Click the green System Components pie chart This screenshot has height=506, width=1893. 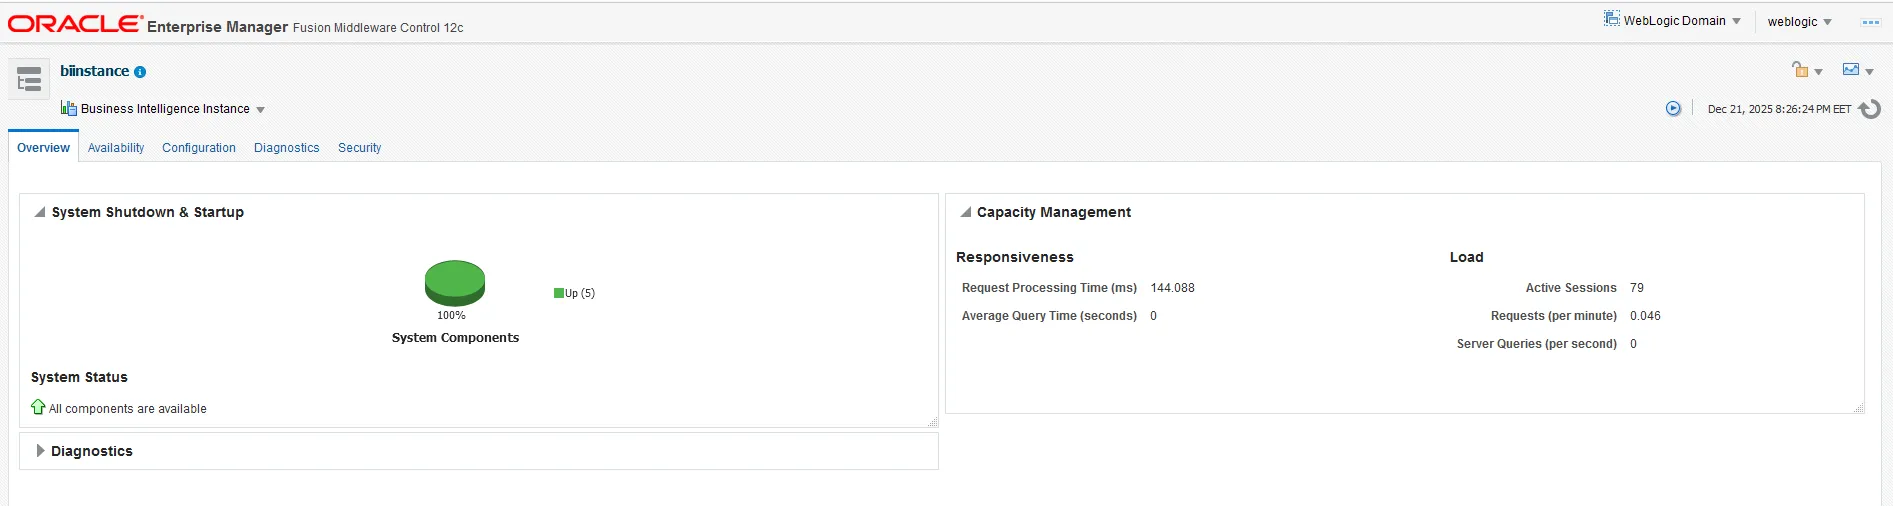point(455,282)
